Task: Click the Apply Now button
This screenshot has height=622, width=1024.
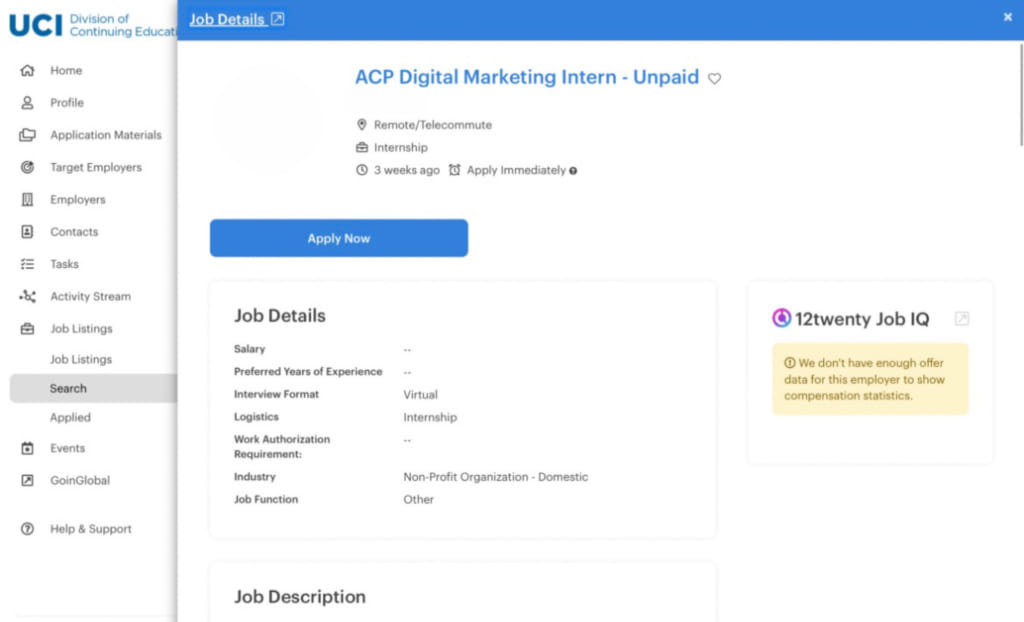Action: coord(338,238)
